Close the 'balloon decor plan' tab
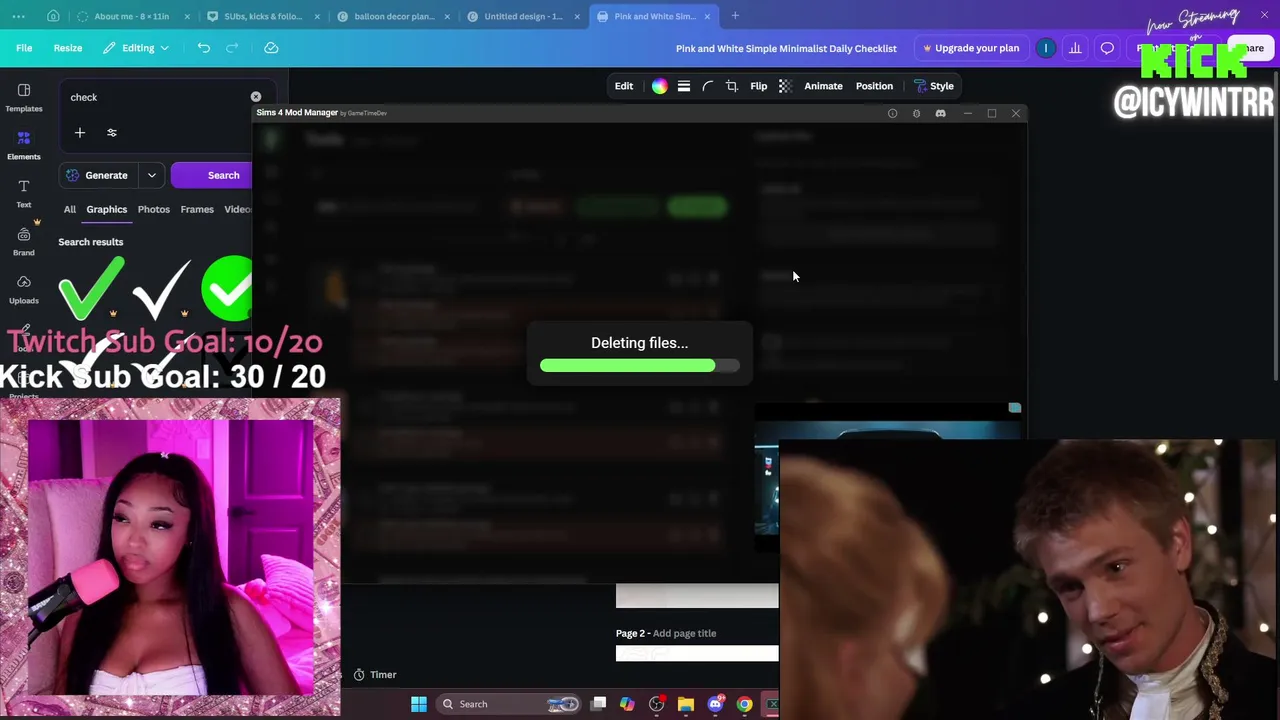The width and height of the screenshot is (1280, 720). 447,16
